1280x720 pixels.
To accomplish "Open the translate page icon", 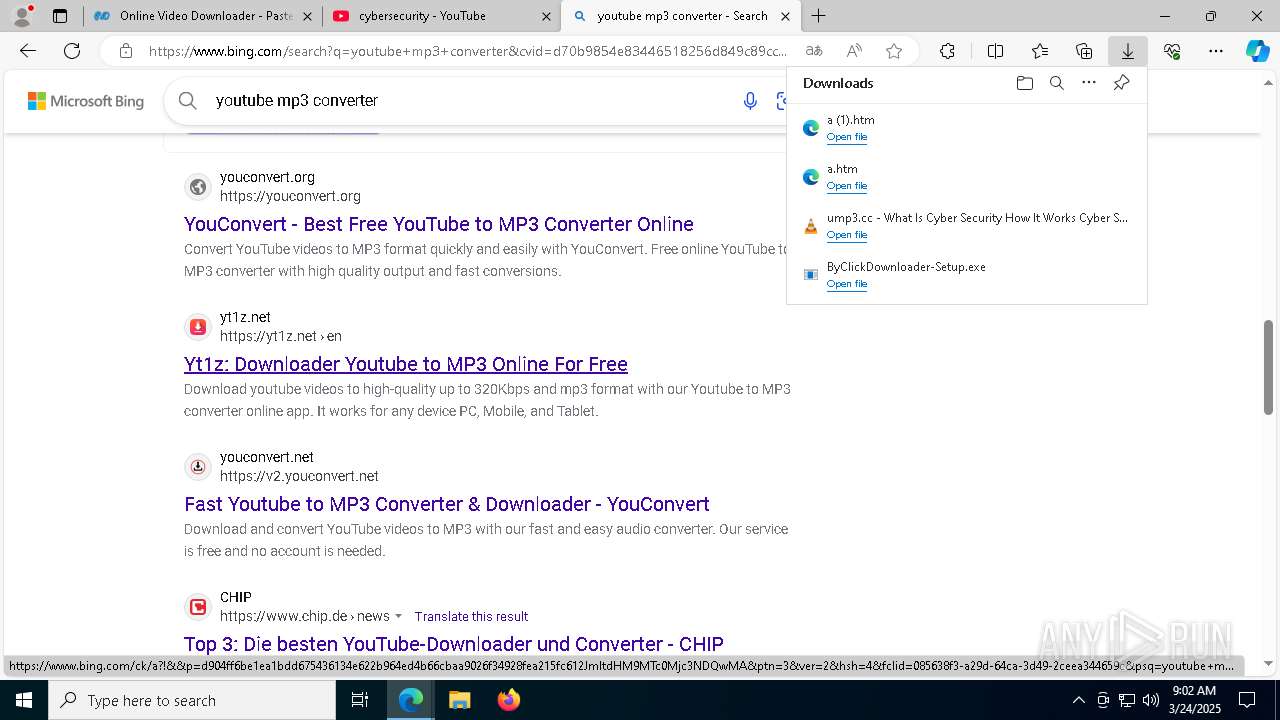I will tap(814, 51).
